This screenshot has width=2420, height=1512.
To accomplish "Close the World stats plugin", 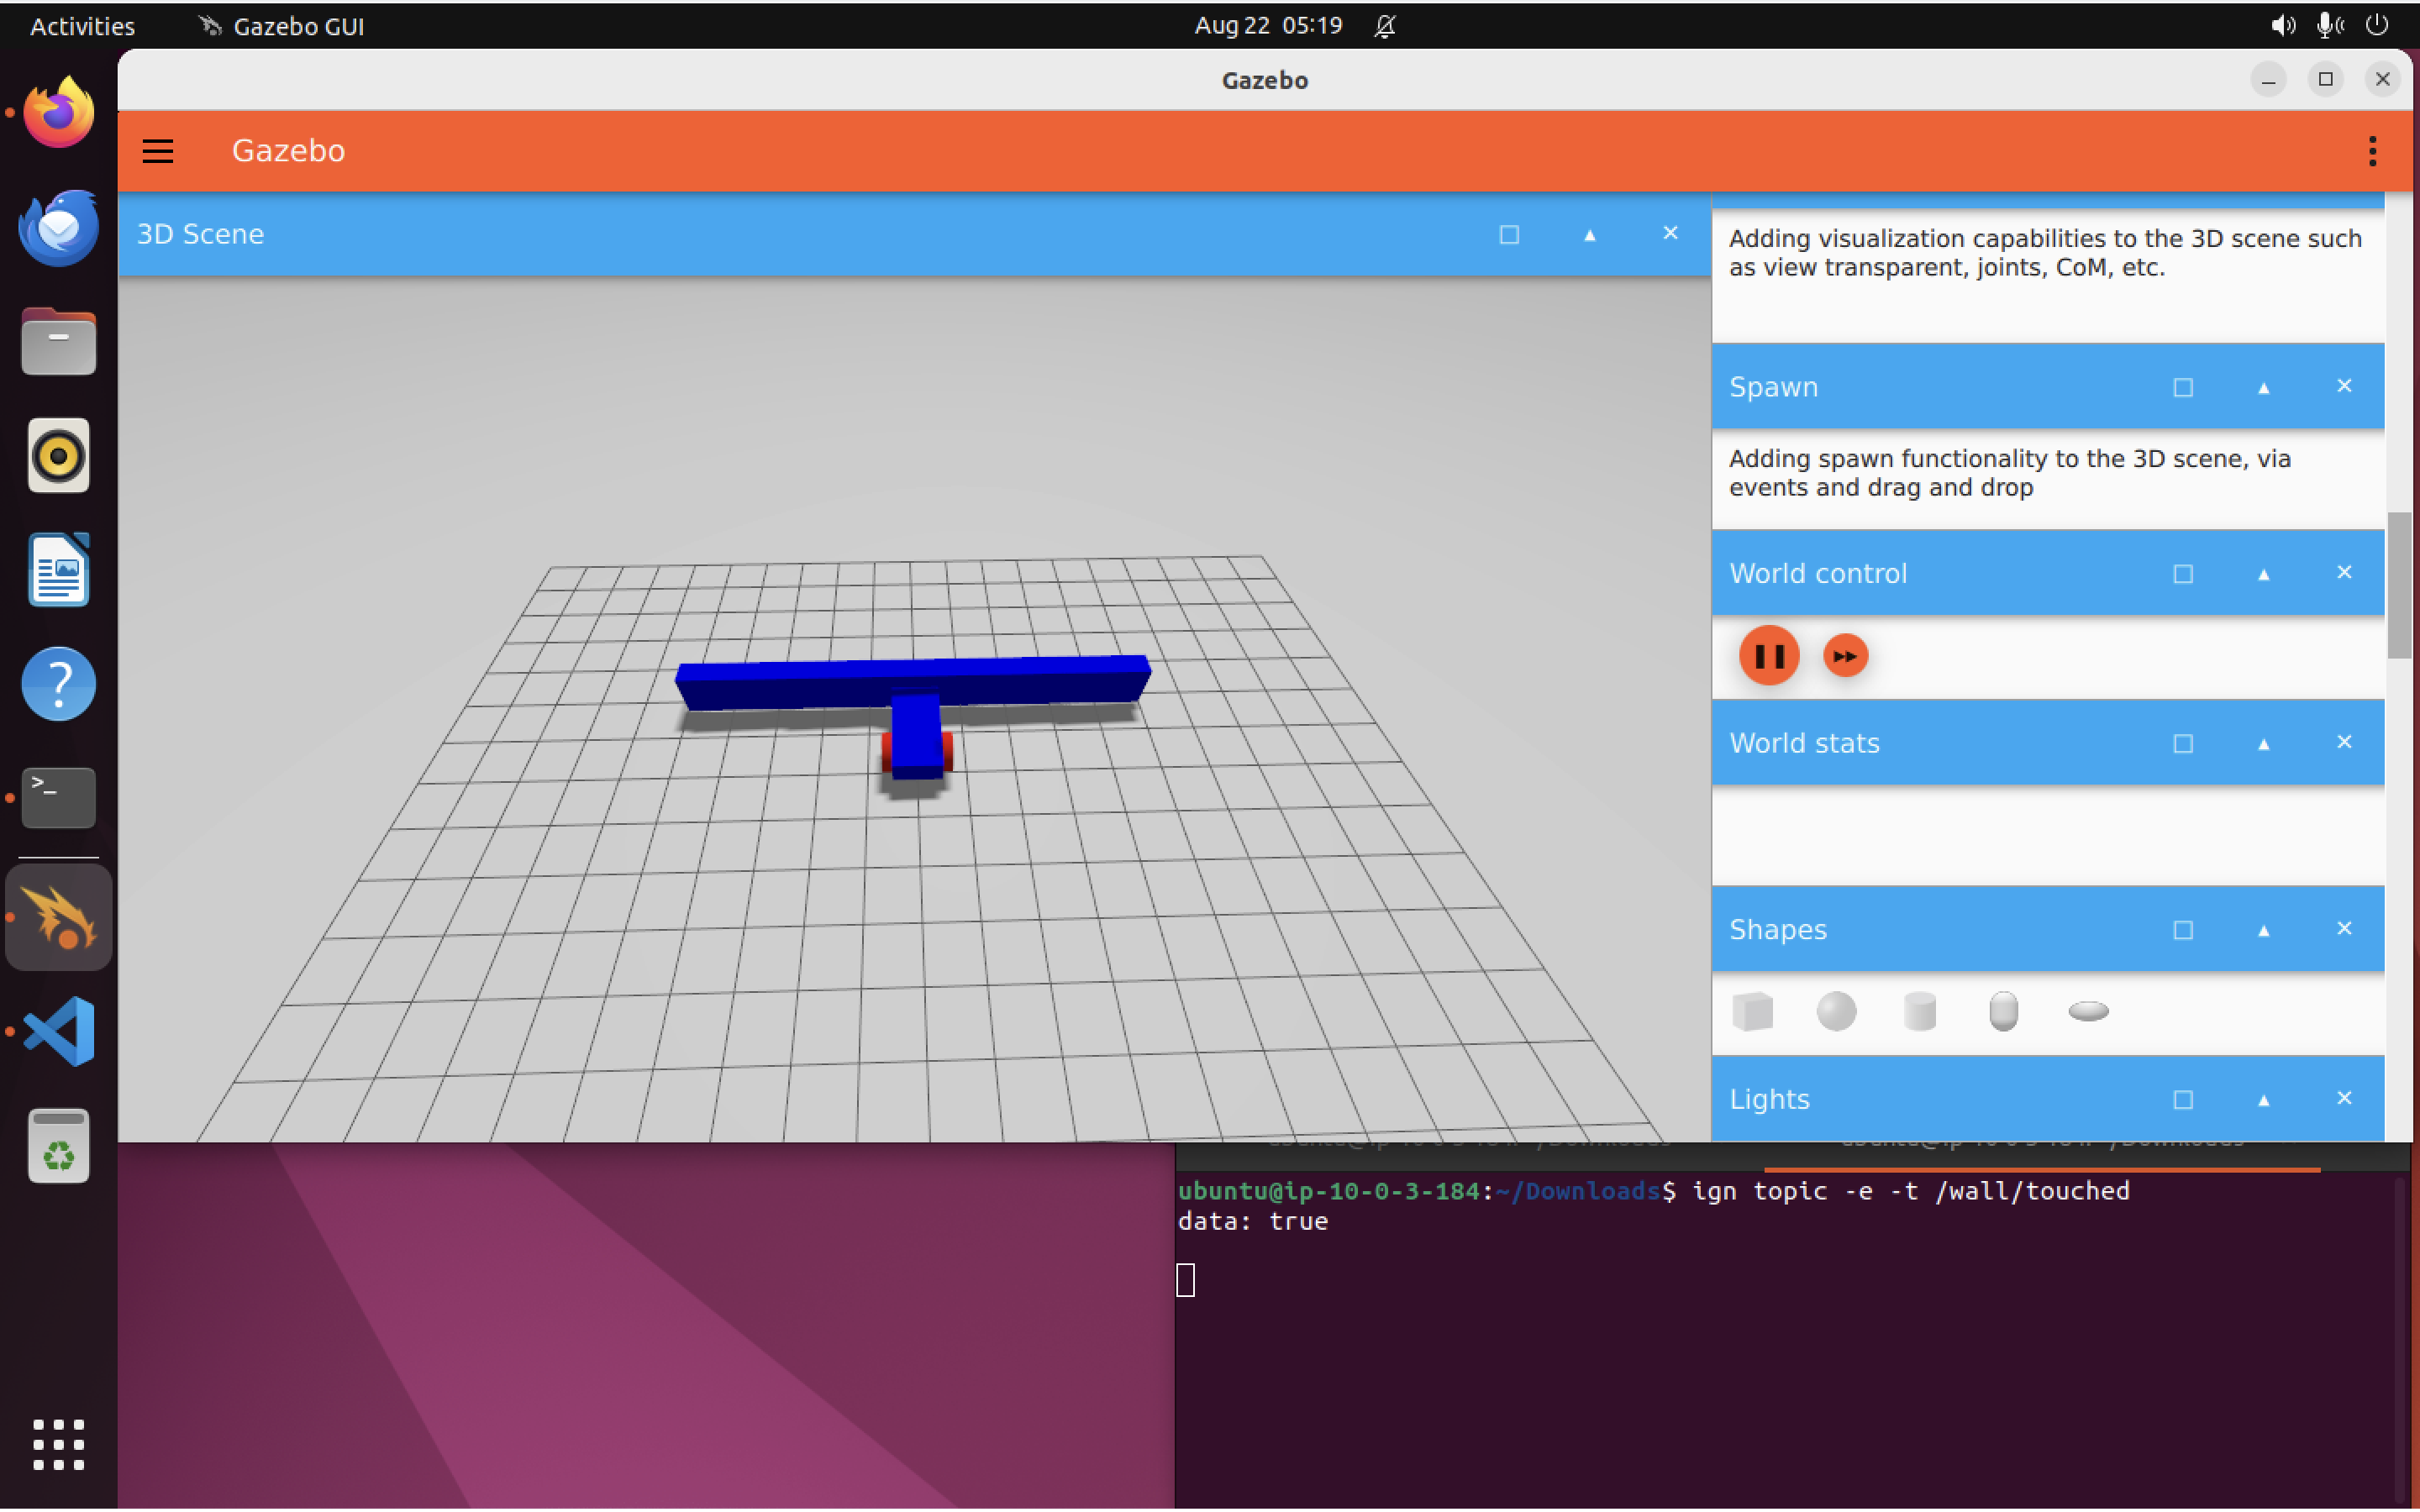I will click(2343, 742).
